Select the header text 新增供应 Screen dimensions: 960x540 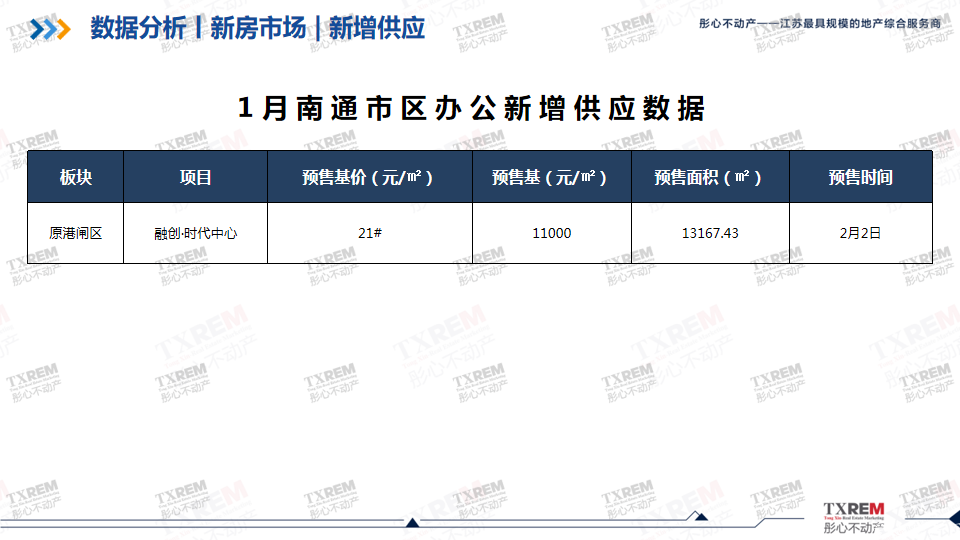click(x=377, y=28)
